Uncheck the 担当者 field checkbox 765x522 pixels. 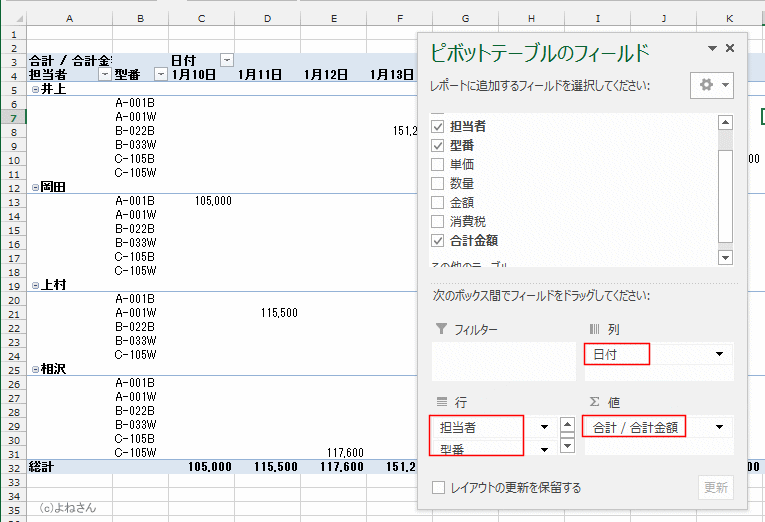point(438,127)
